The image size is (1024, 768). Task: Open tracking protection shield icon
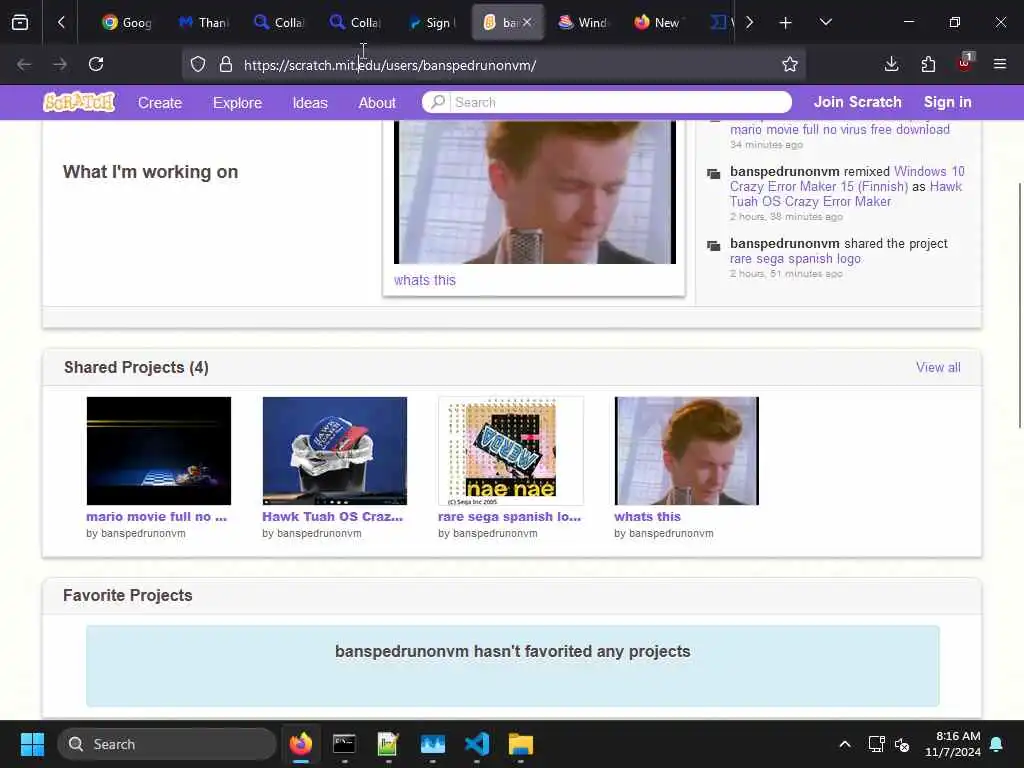pos(198,65)
